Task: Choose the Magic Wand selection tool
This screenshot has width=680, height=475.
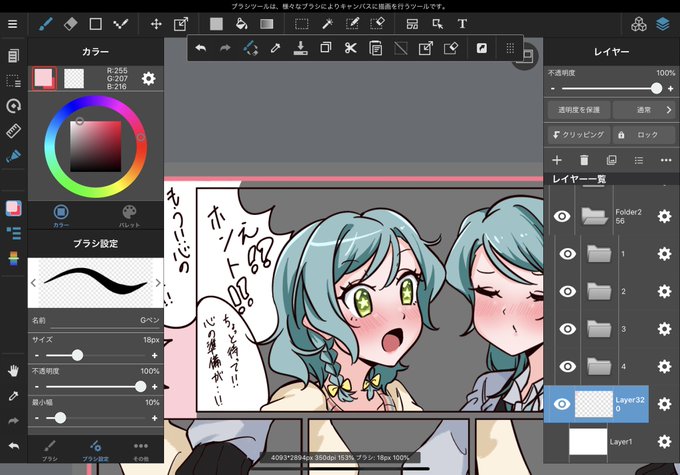Action: tap(327, 24)
